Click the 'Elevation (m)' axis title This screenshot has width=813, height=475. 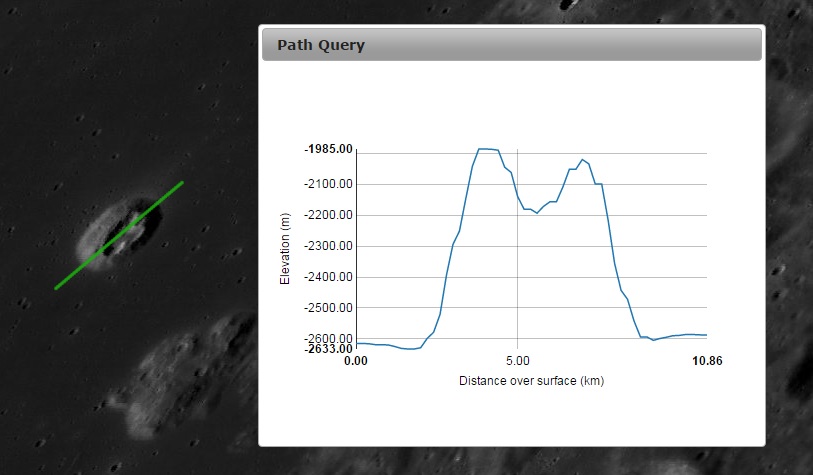pyautogui.click(x=285, y=249)
